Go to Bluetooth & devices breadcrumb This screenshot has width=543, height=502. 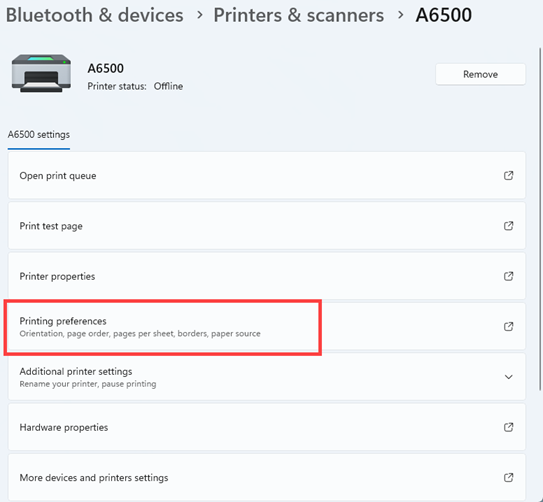pyautogui.click(x=95, y=15)
